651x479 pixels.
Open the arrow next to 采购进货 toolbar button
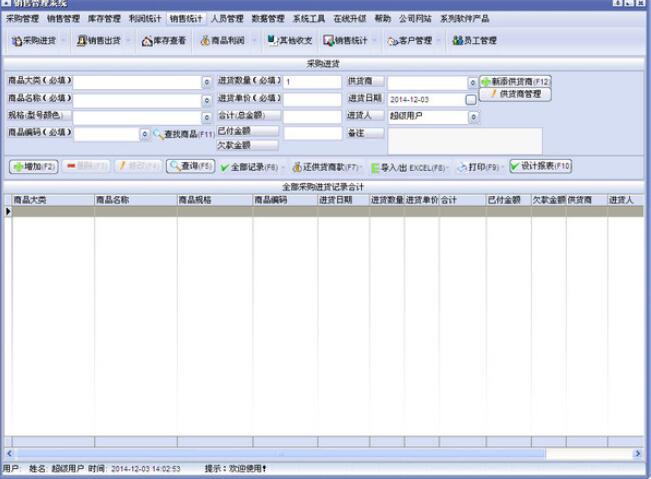pyautogui.click(x=64, y=41)
